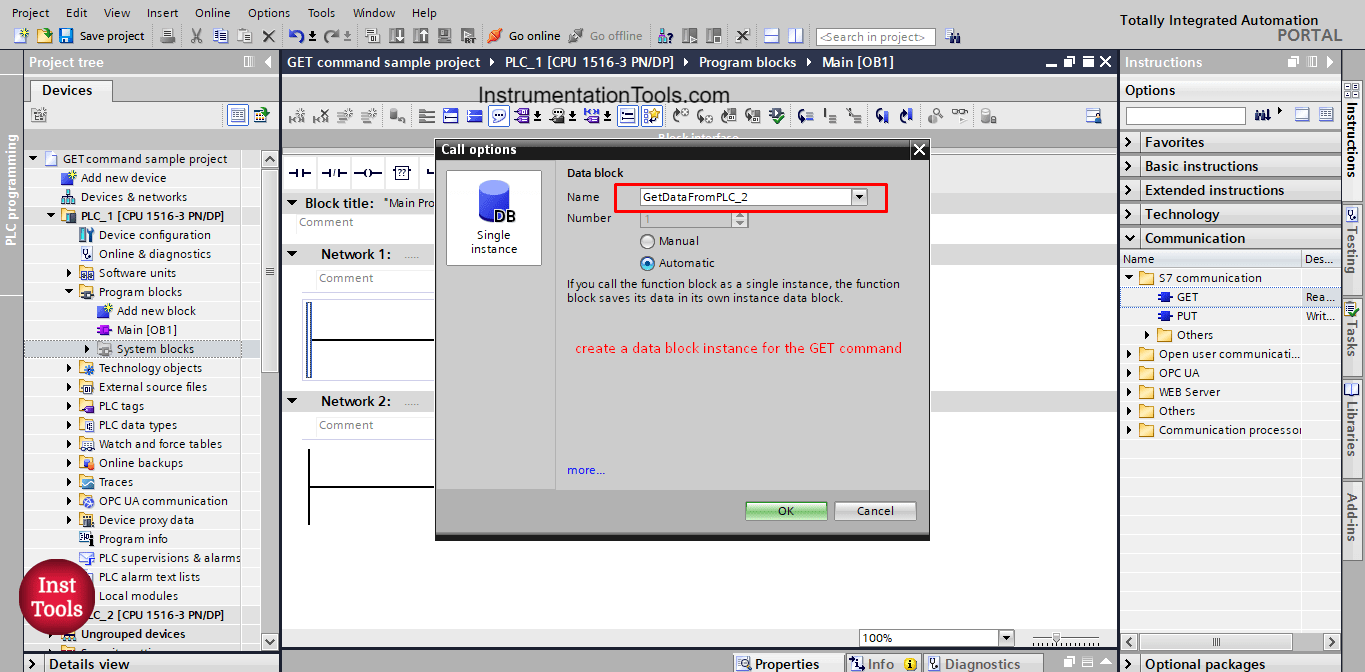Screen dimensions: 1365x672
Task: Create a new project via toolbar icon
Action: (22, 36)
